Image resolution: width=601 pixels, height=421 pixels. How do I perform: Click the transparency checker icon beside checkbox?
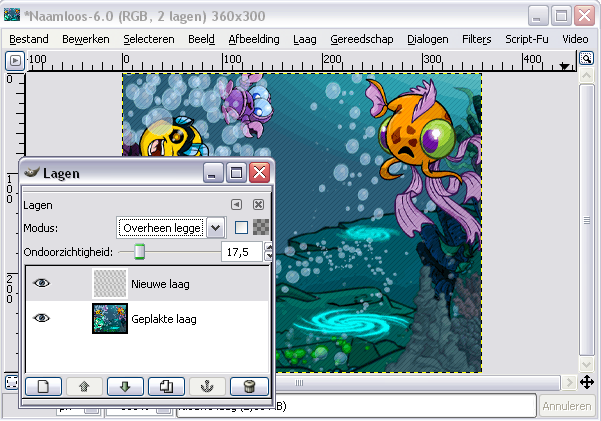click(261, 227)
